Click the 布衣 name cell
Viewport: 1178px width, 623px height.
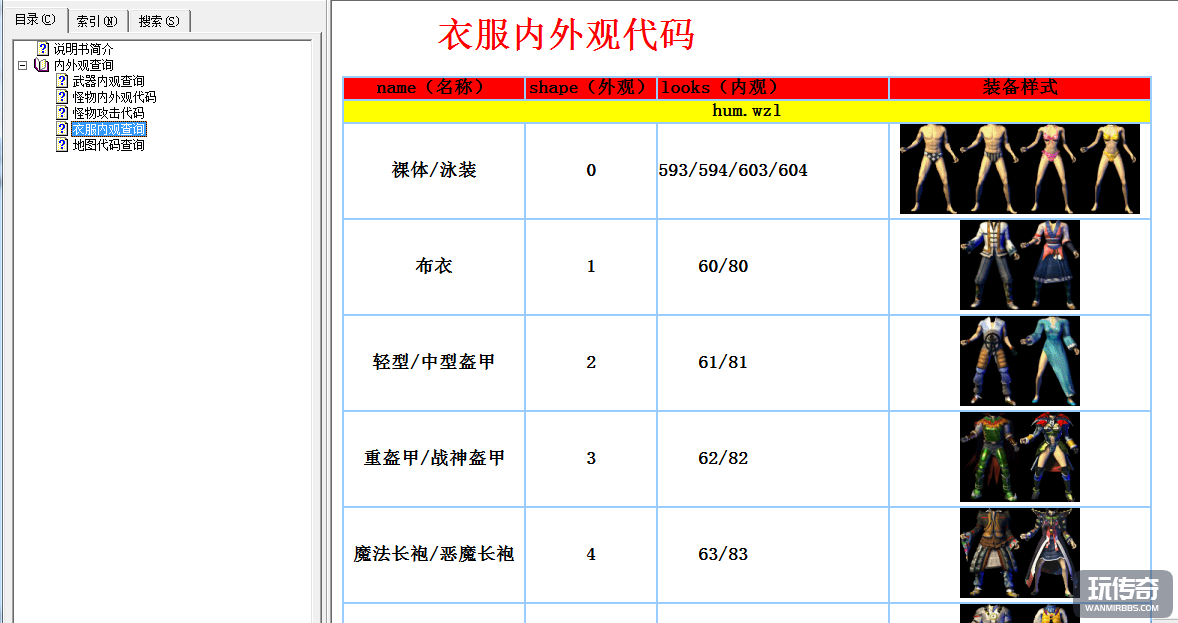[433, 267]
